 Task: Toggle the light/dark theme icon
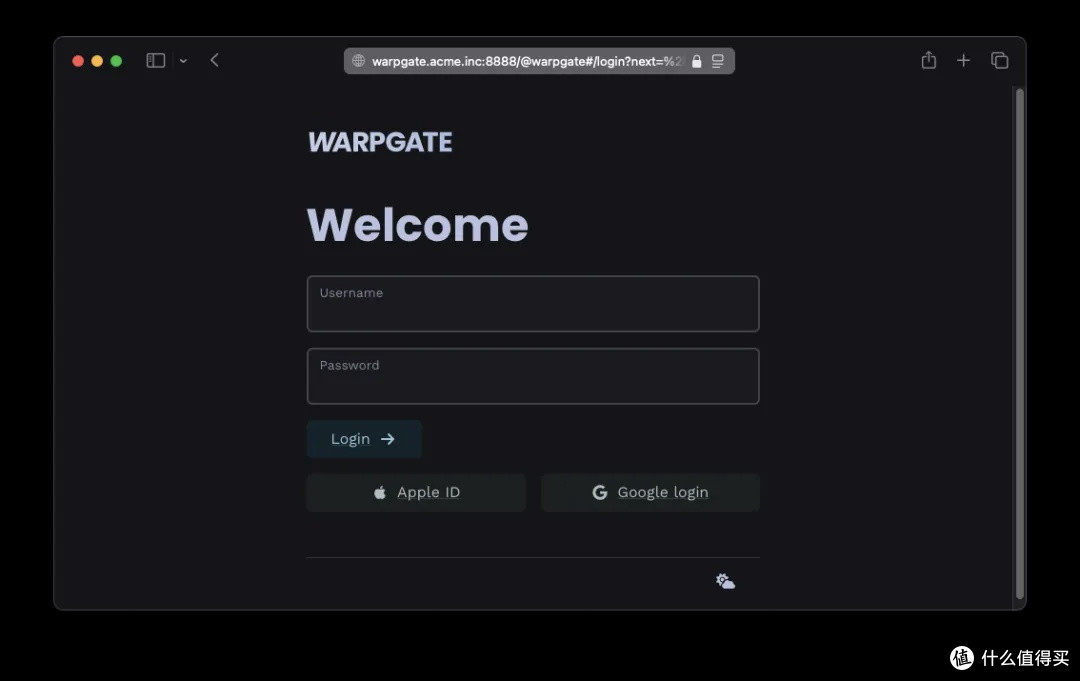pos(725,581)
